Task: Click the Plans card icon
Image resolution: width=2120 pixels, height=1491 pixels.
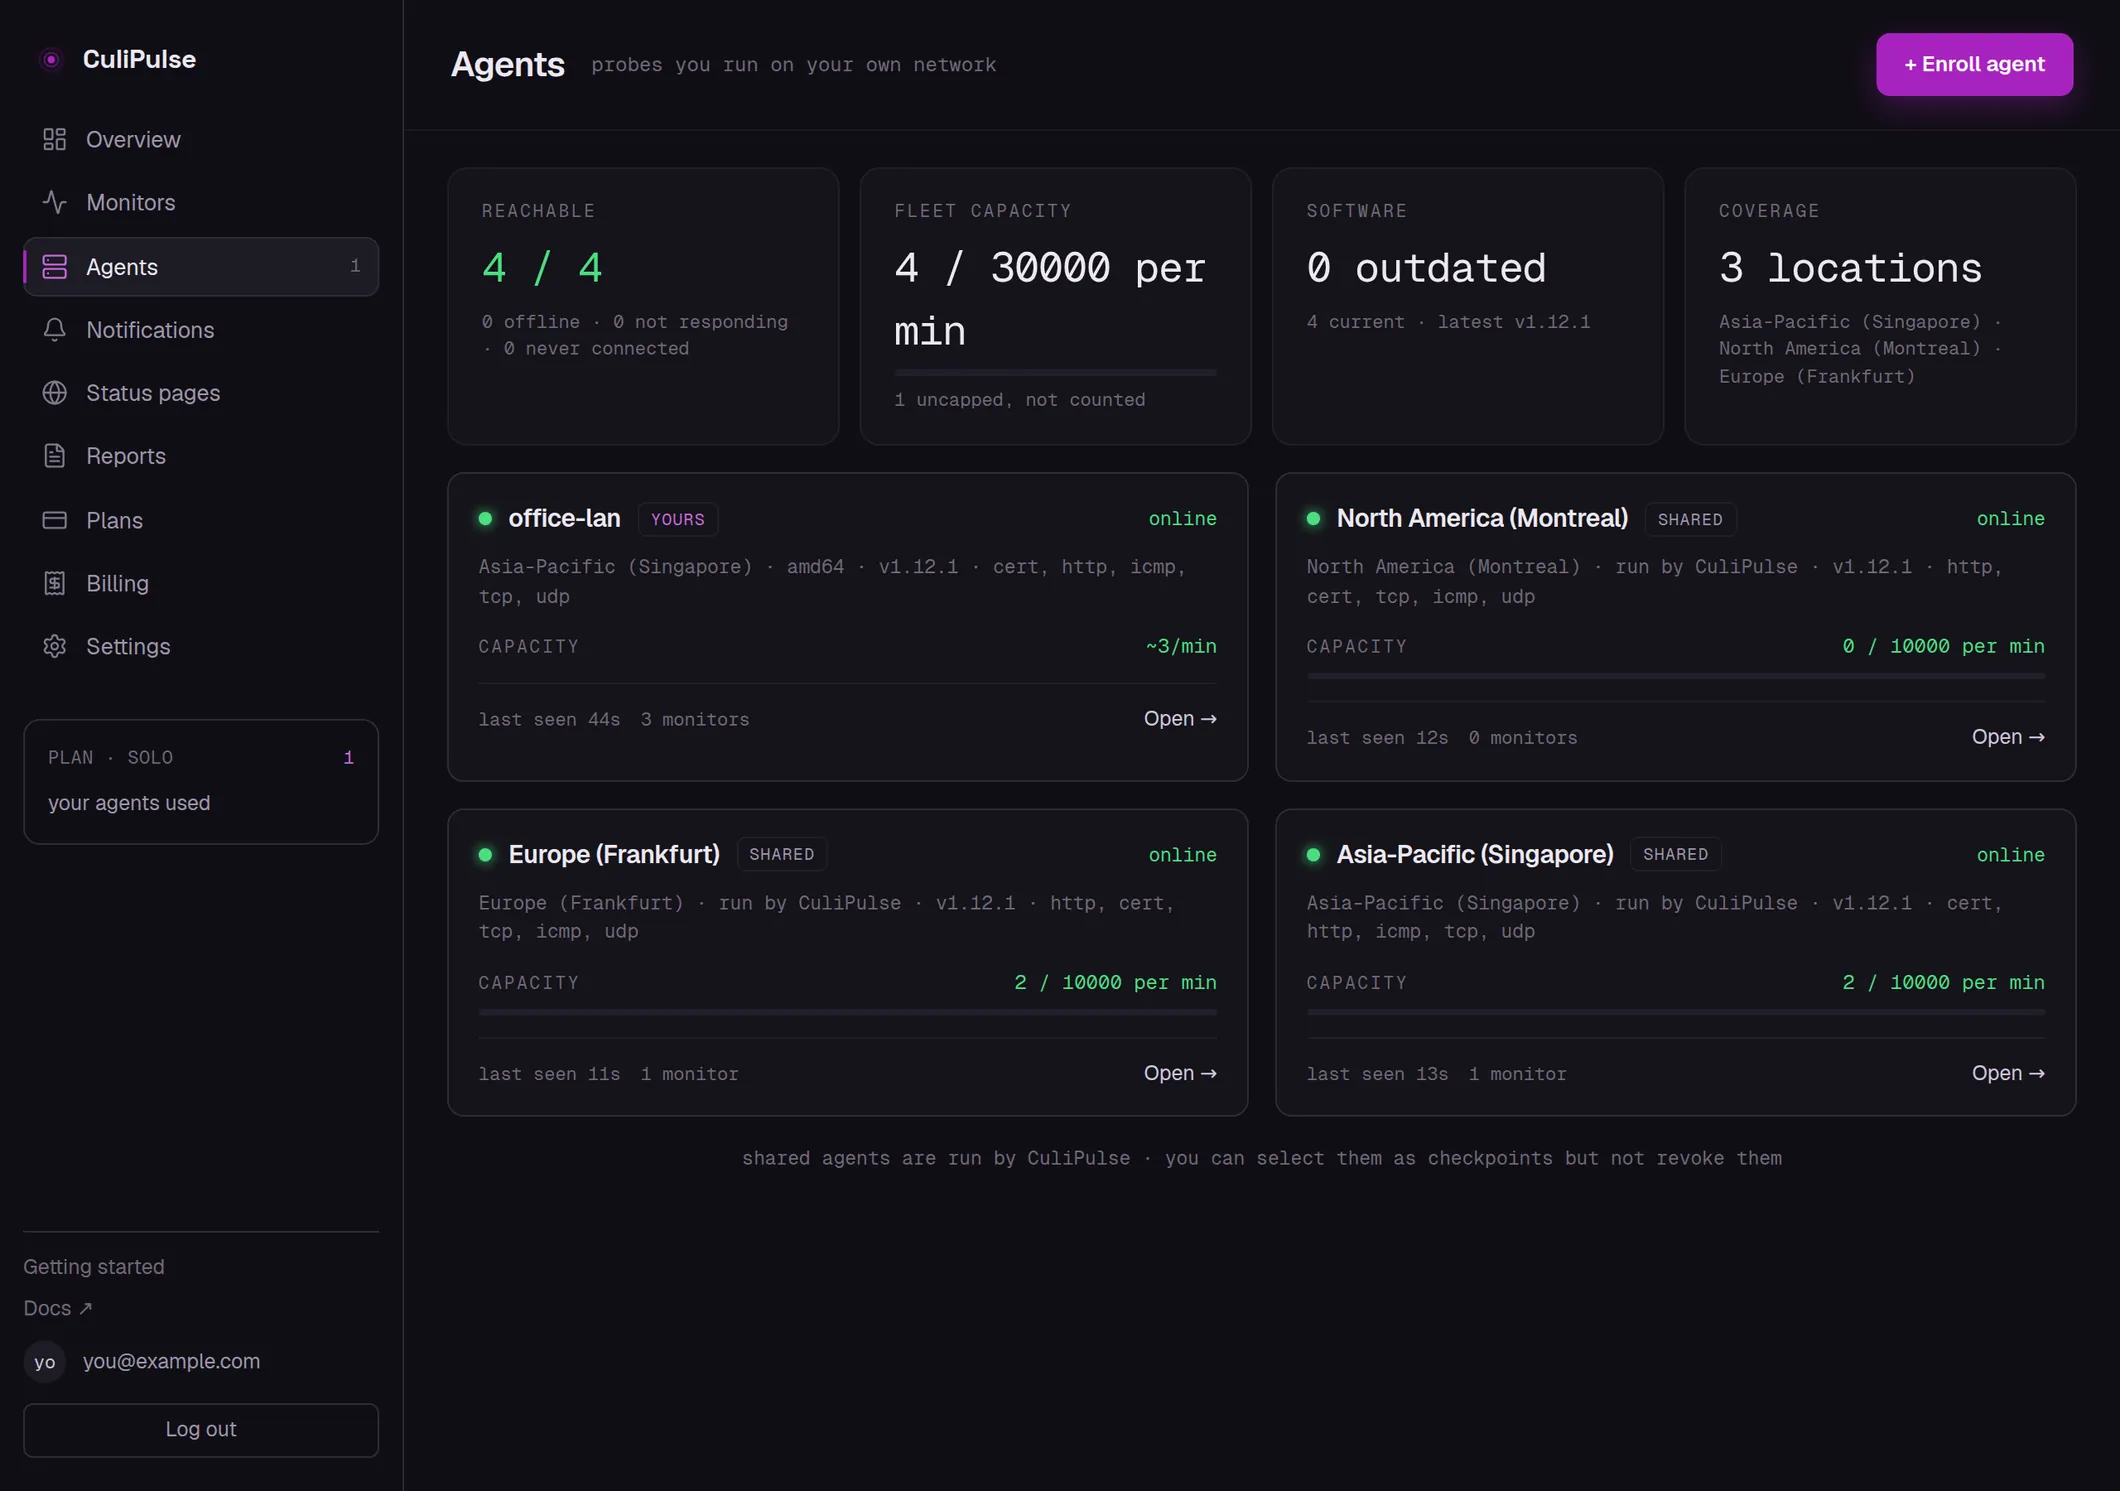Action: pyautogui.click(x=55, y=520)
